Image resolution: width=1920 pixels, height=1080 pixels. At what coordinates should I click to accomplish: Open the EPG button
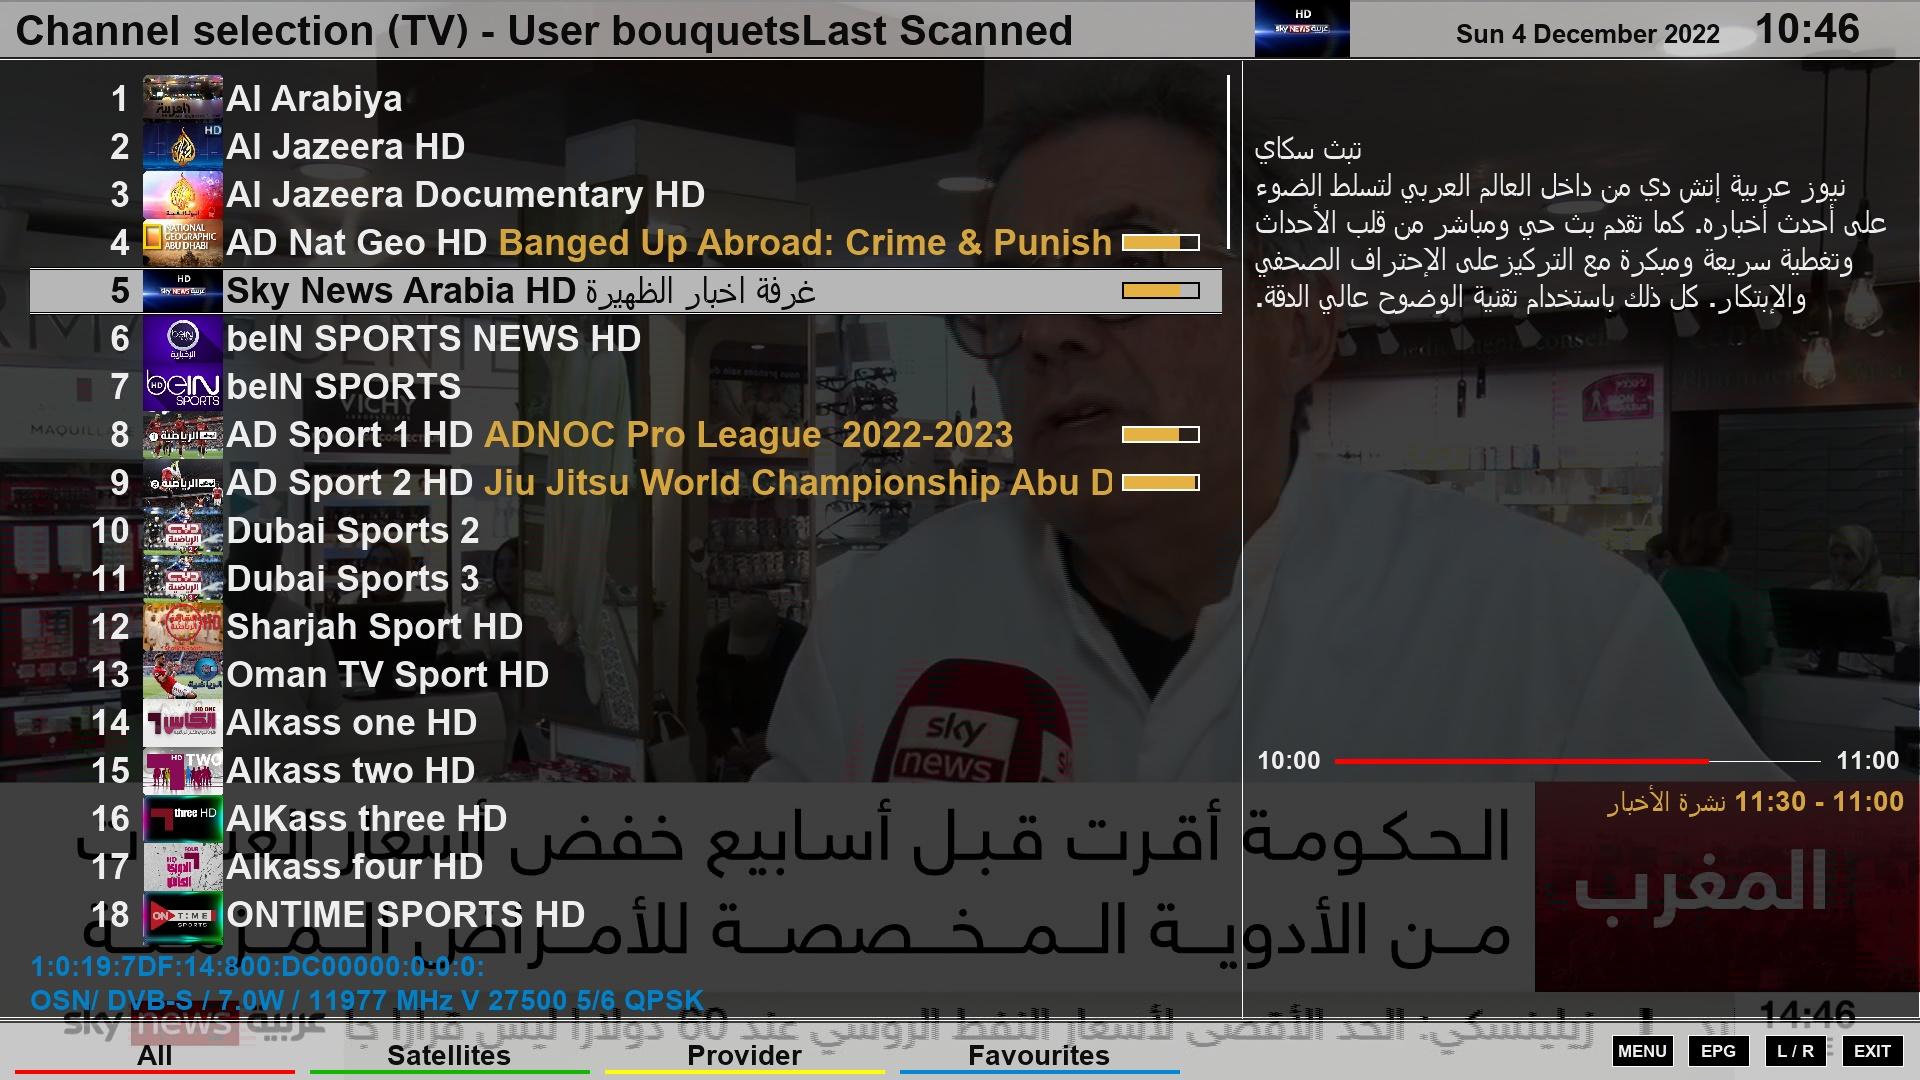[x=1718, y=1051]
